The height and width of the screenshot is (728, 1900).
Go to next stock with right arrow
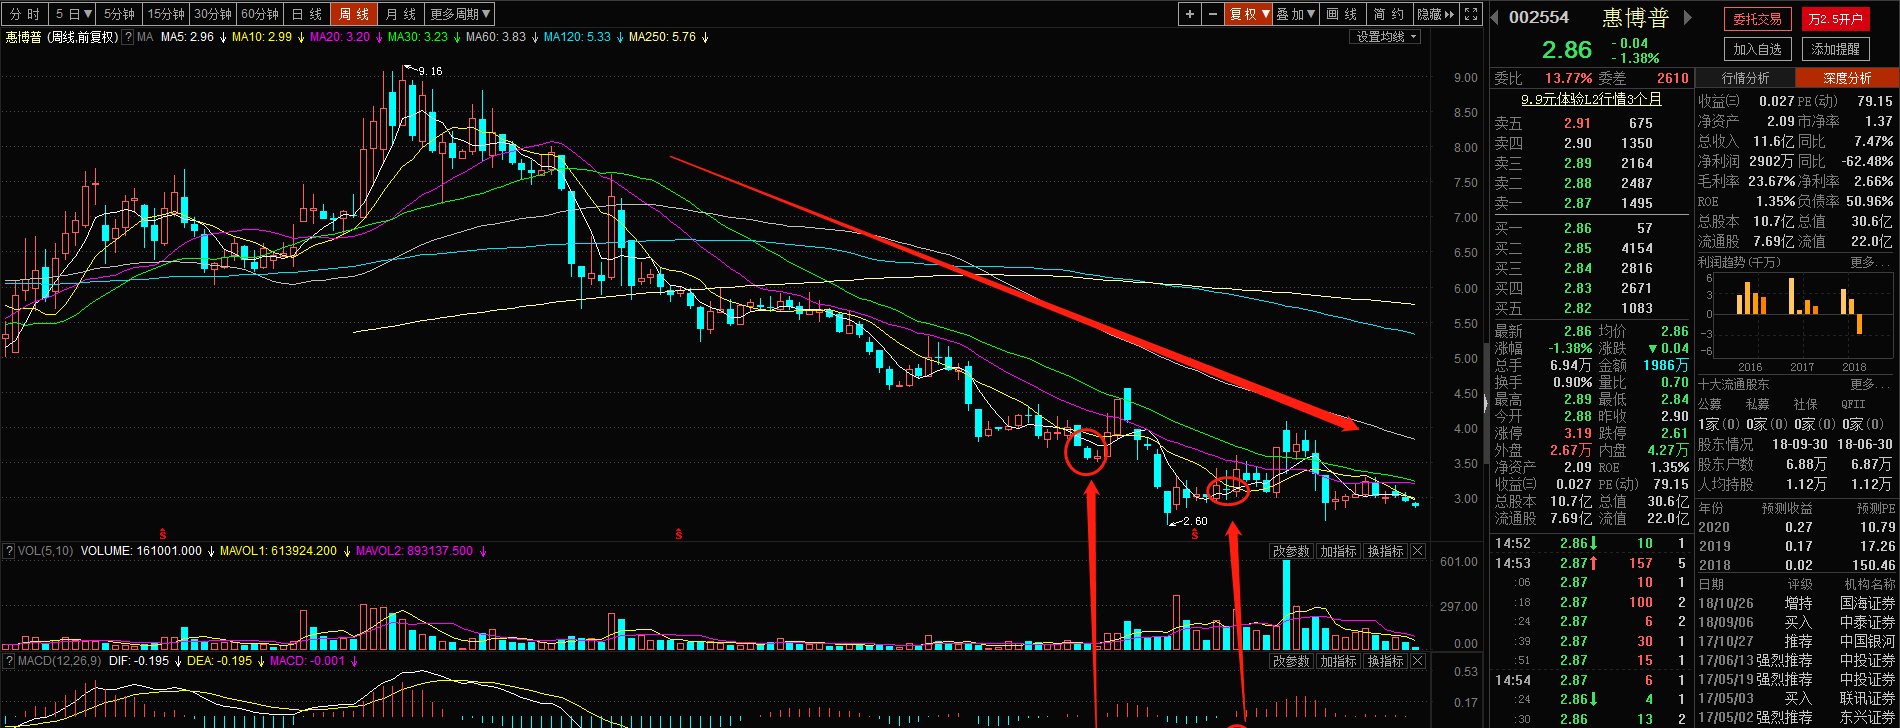(1688, 17)
